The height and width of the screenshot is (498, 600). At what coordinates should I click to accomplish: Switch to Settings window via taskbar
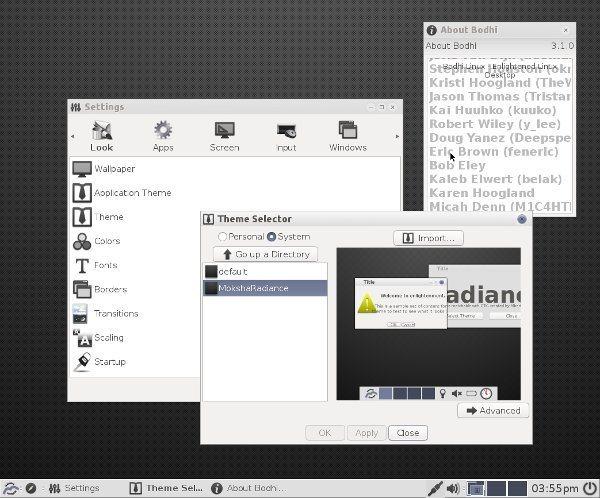(x=74, y=488)
